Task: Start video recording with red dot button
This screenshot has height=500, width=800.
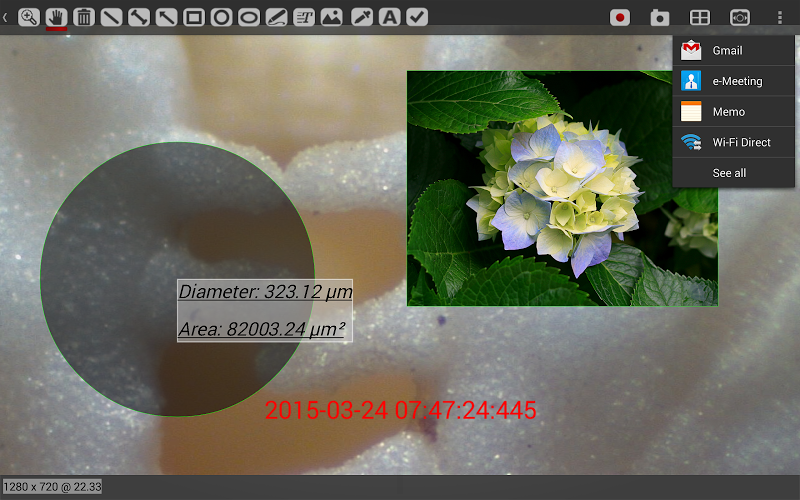Action: [620, 18]
